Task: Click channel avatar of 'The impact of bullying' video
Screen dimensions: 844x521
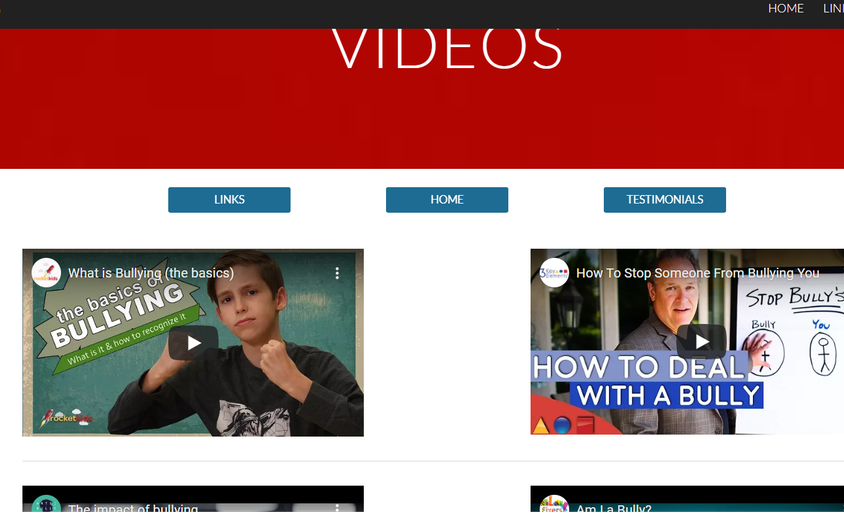Action: coord(46,507)
